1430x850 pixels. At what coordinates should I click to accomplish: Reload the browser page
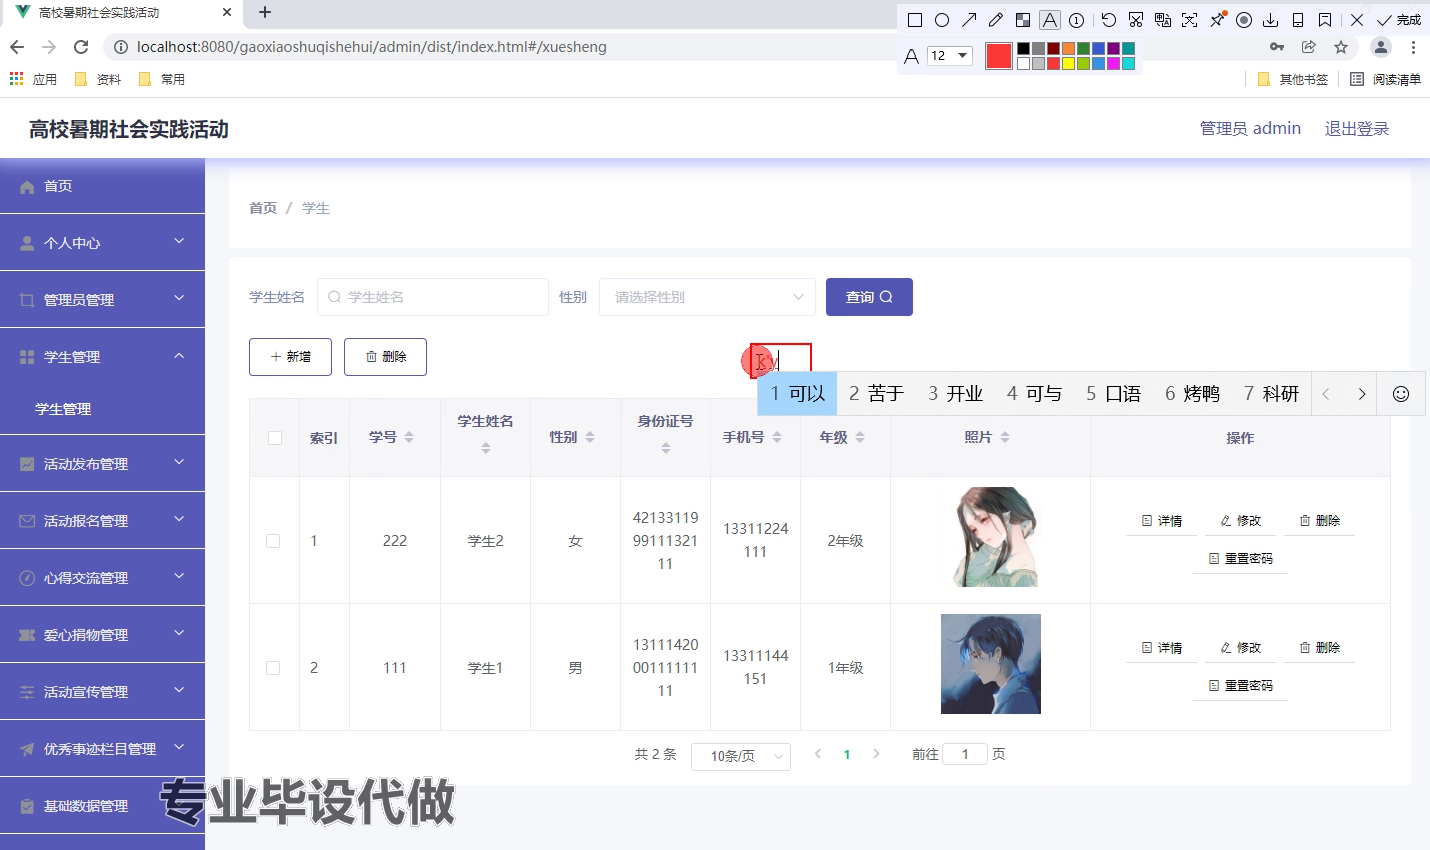click(82, 47)
